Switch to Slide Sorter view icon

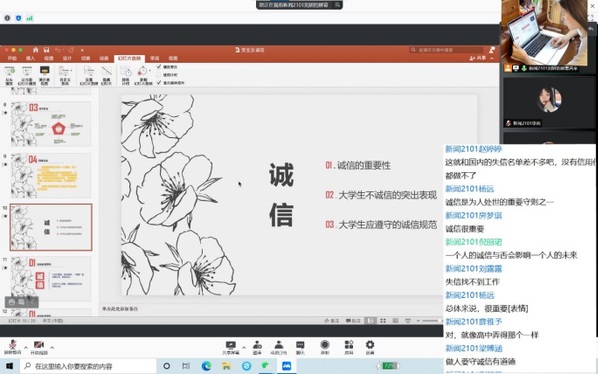click(x=383, y=321)
